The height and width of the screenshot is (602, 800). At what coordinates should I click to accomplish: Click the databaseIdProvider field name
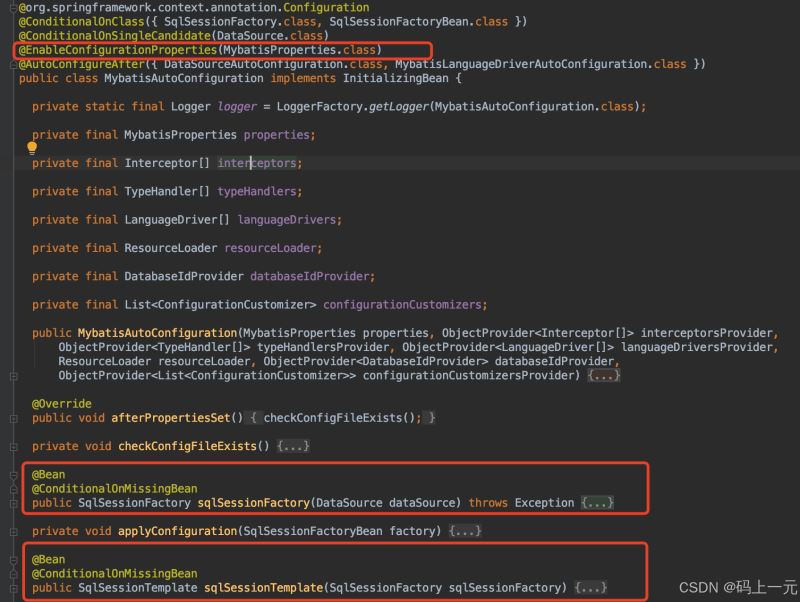(x=310, y=277)
